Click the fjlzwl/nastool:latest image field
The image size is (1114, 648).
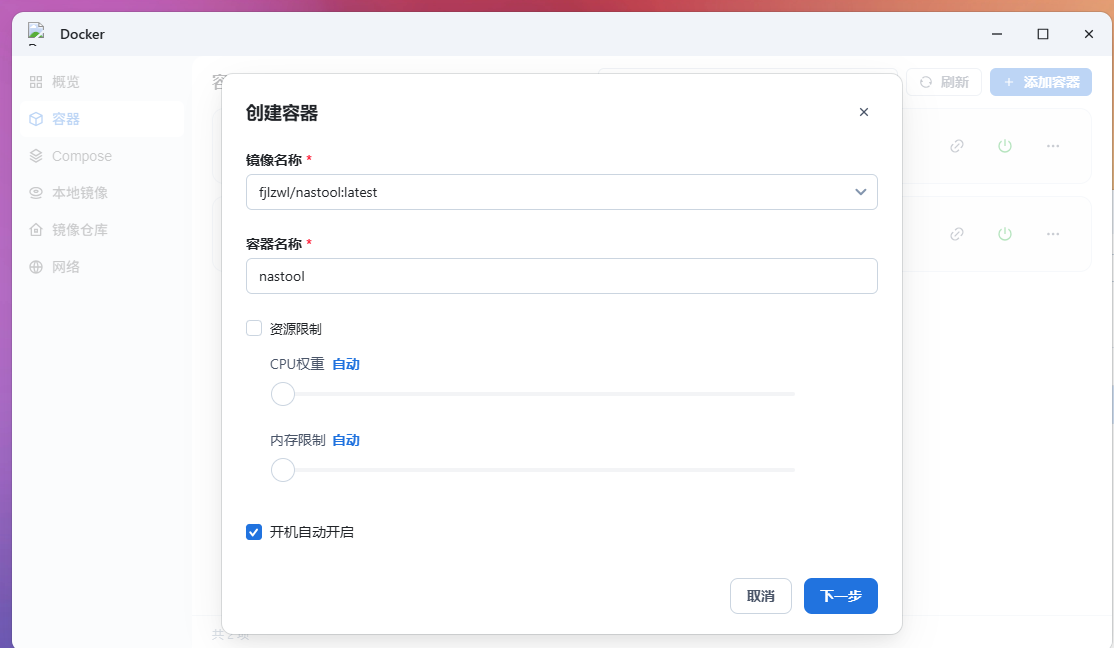[x=562, y=192]
